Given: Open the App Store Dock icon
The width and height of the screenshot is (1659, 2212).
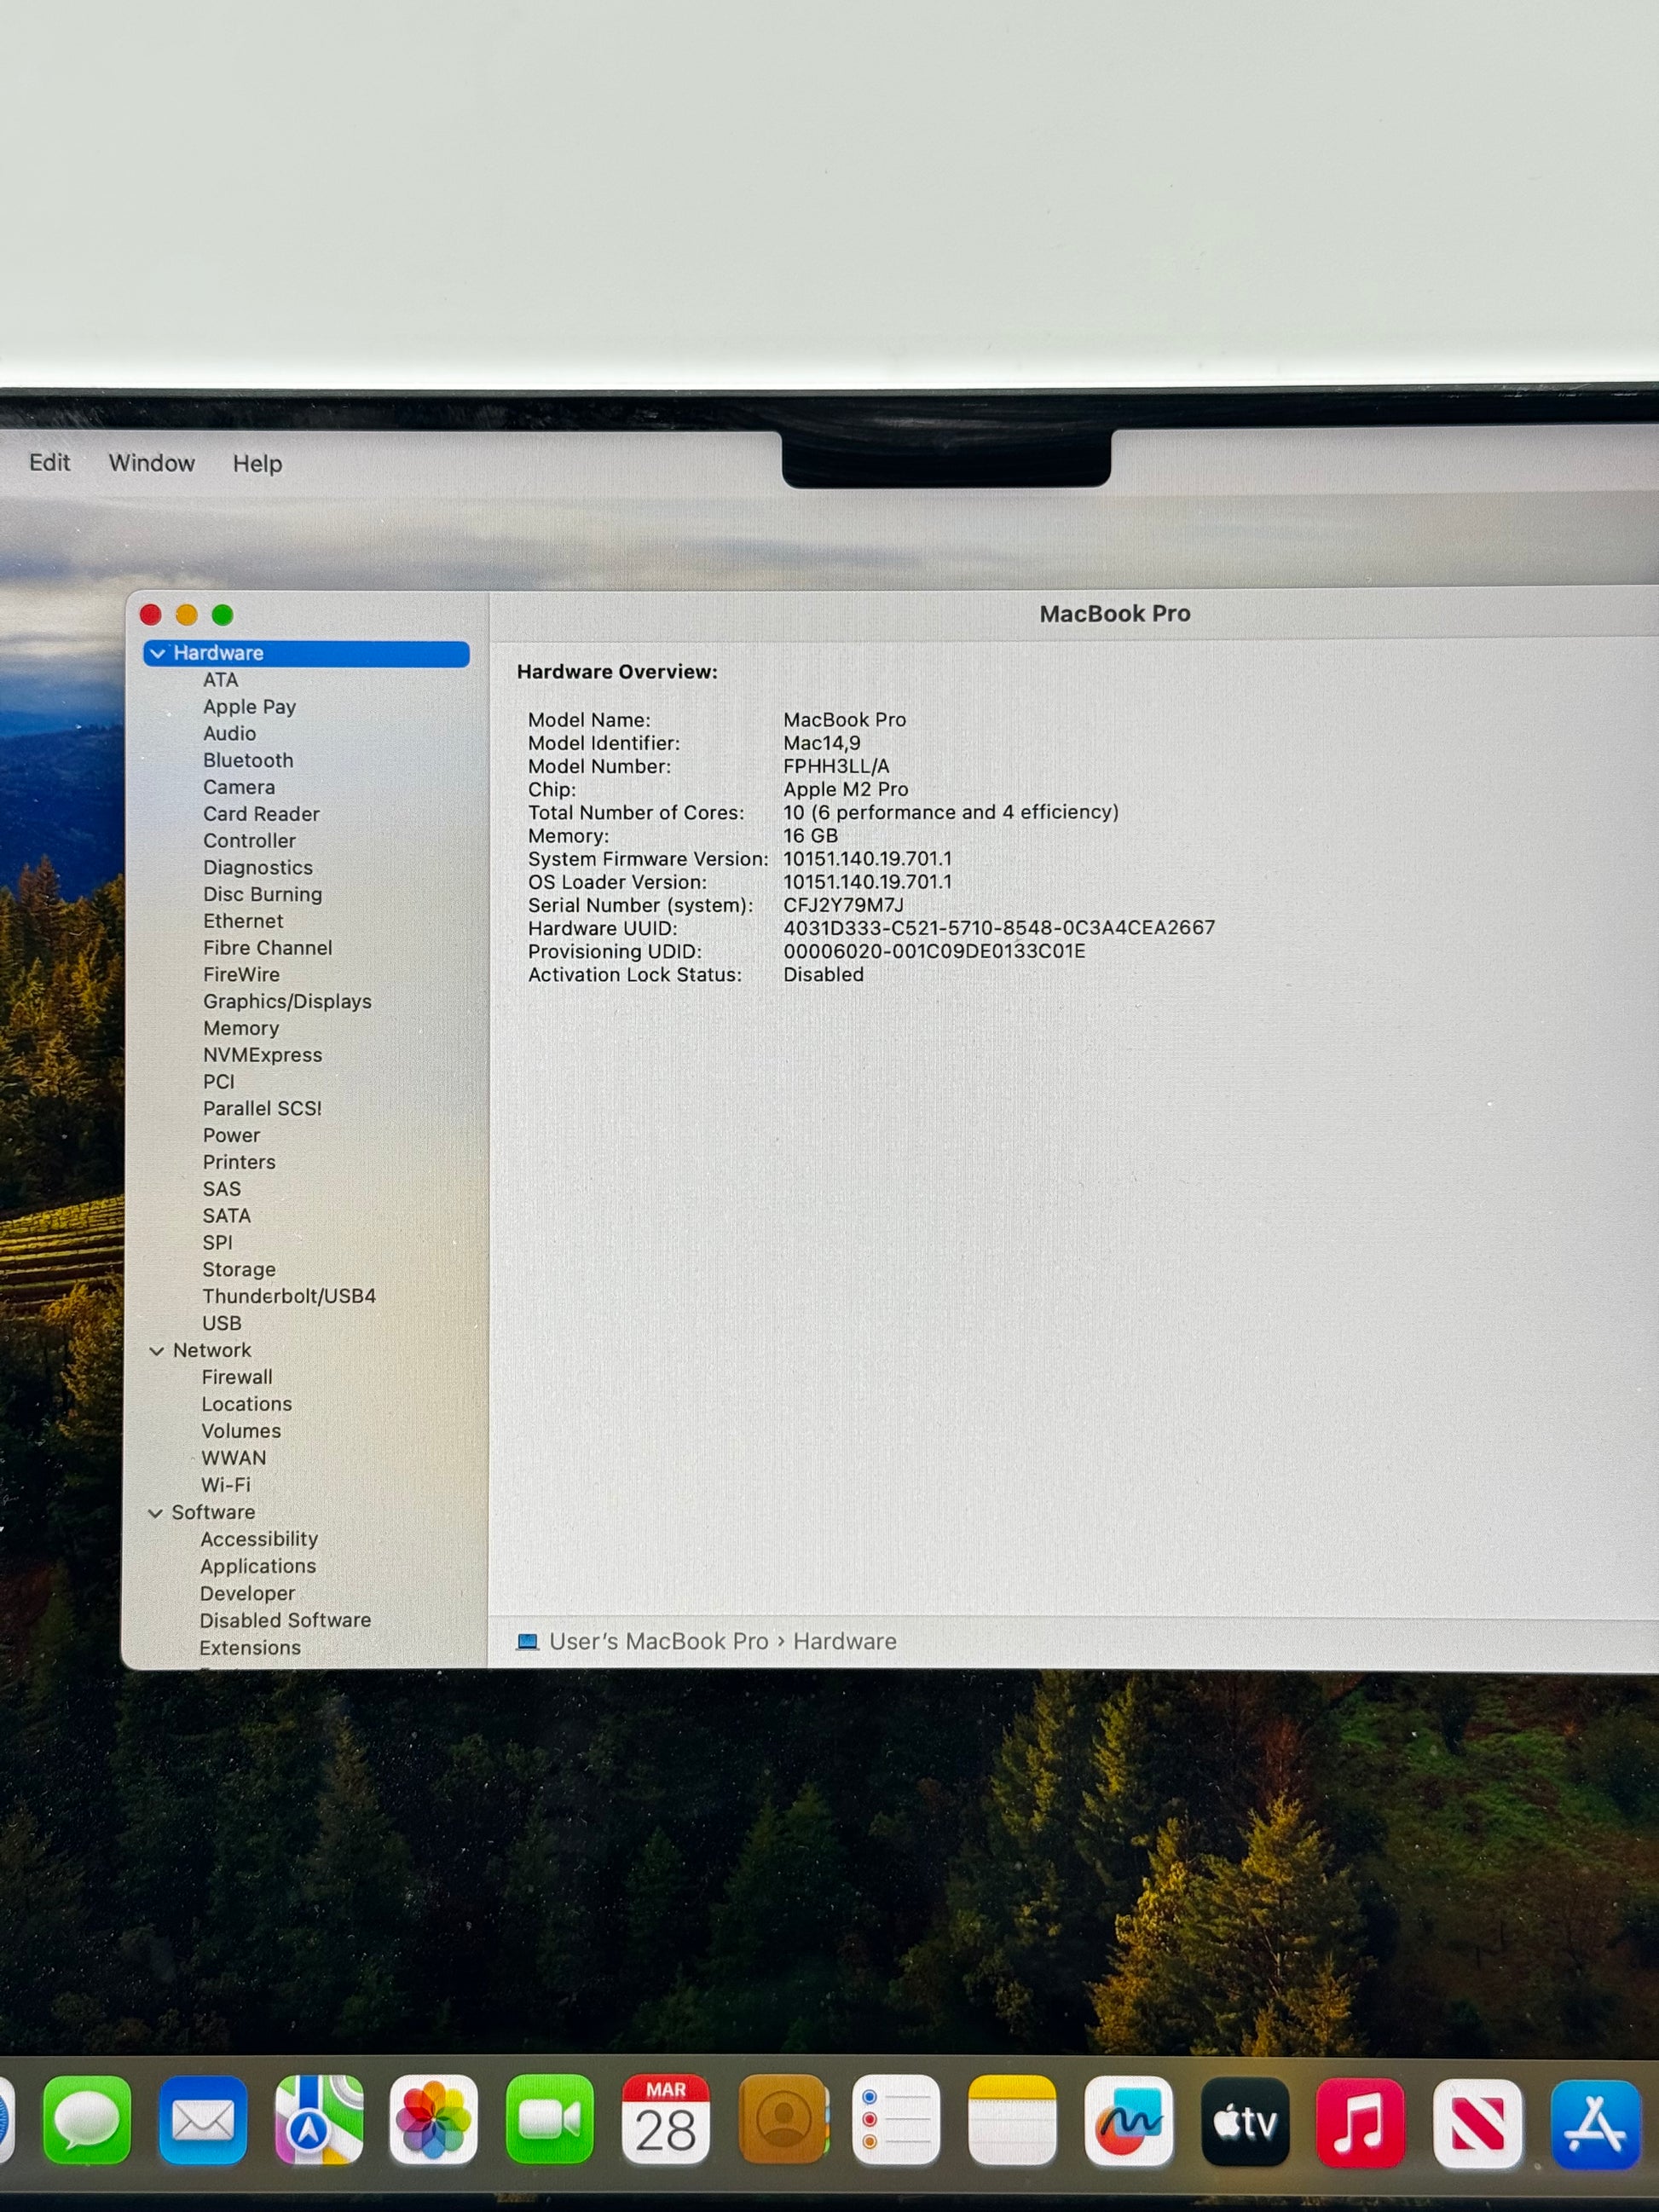Looking at the screenshot, I should point(1594,2123).
